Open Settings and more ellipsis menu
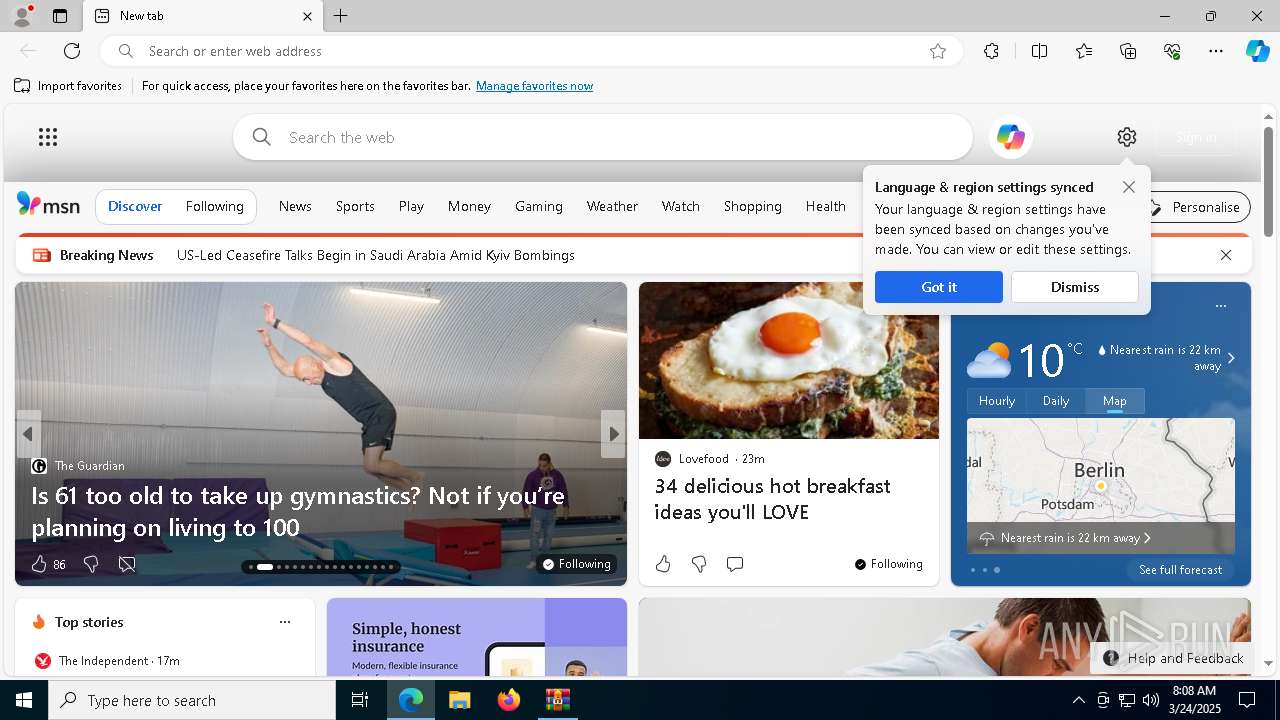 (1216, 51)
